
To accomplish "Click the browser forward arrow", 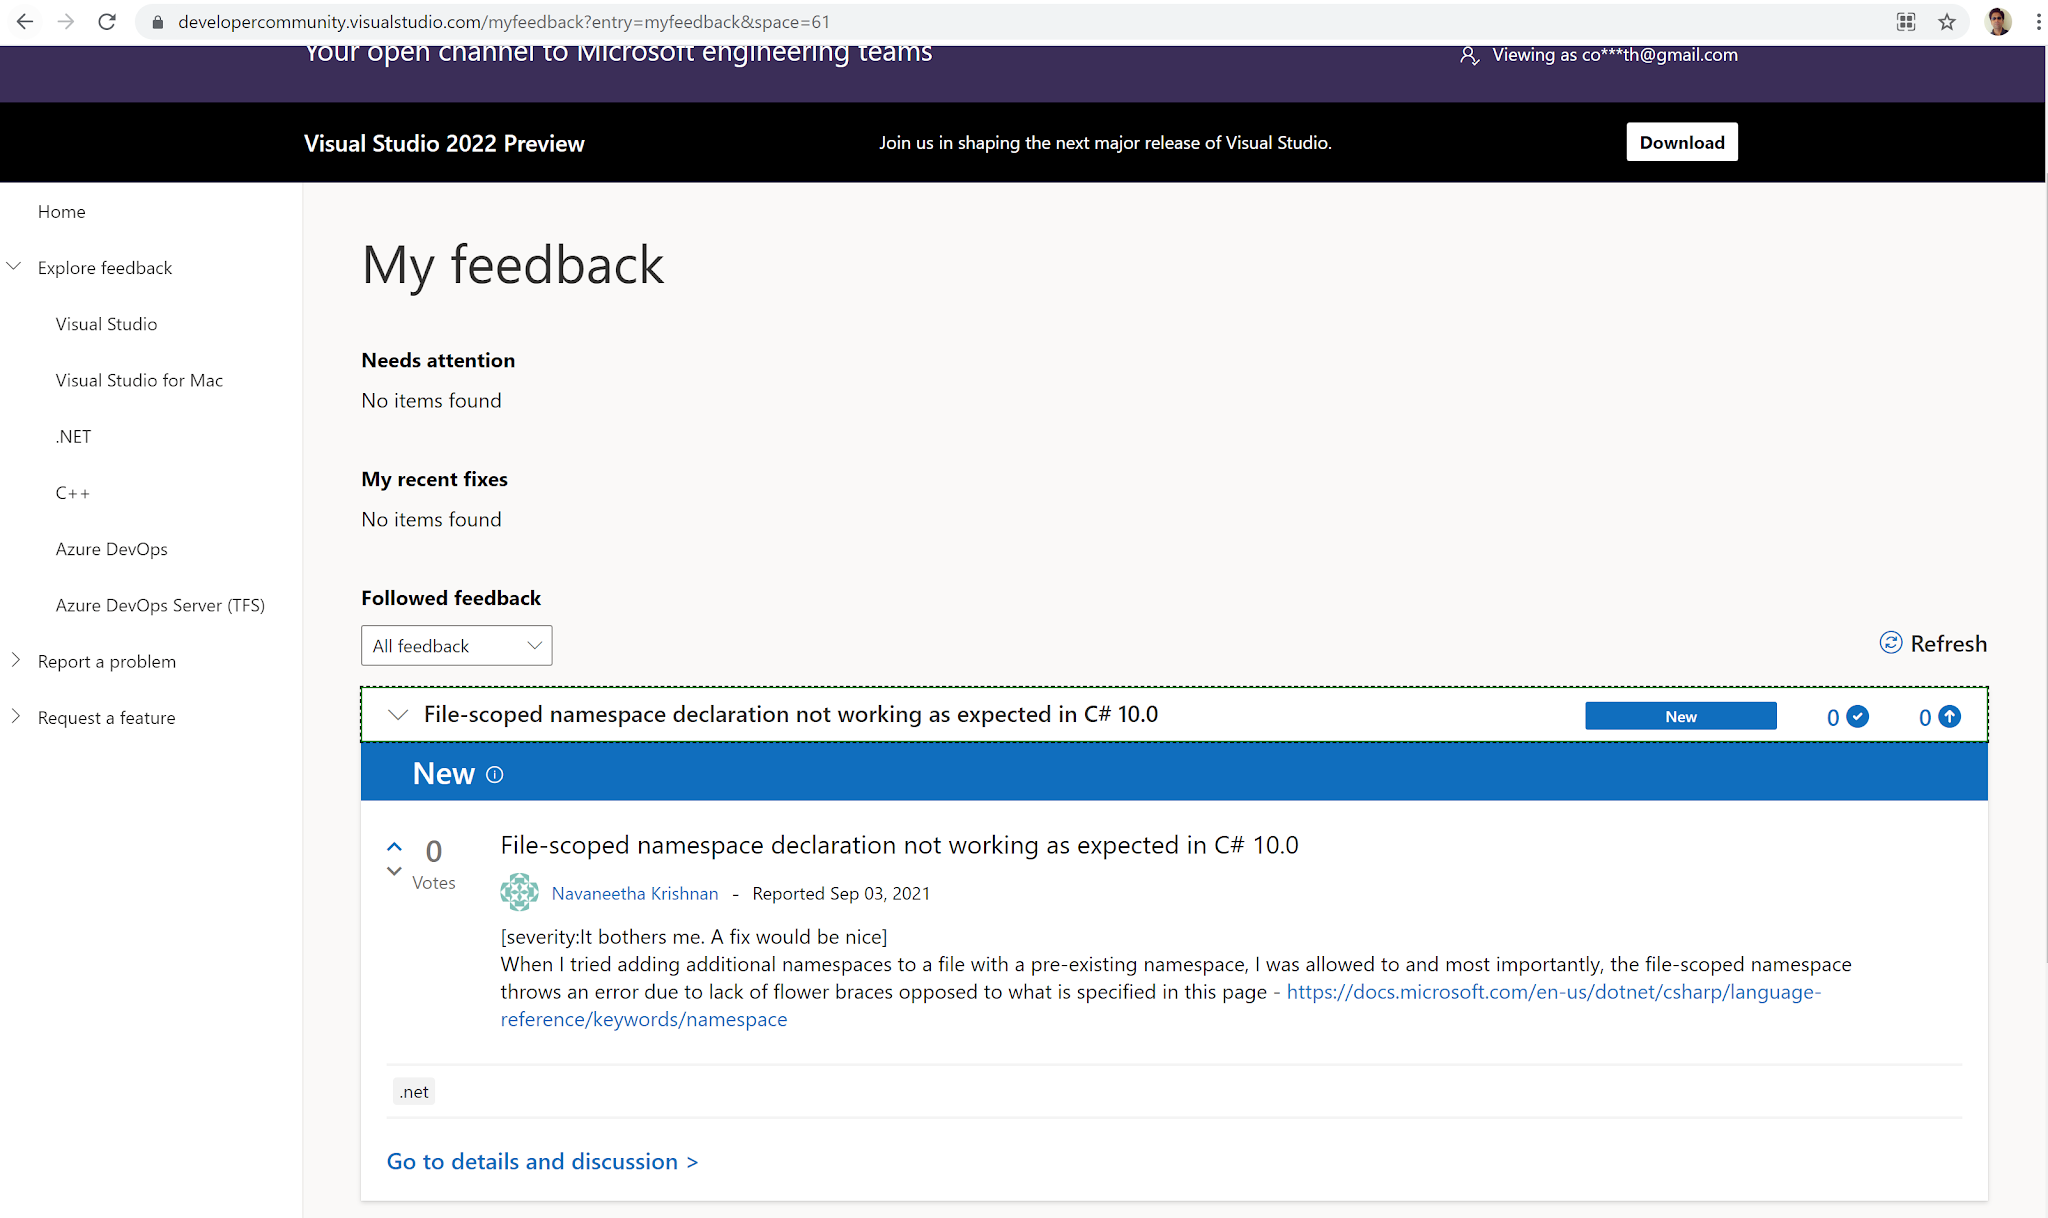I will tap(66, 21).
